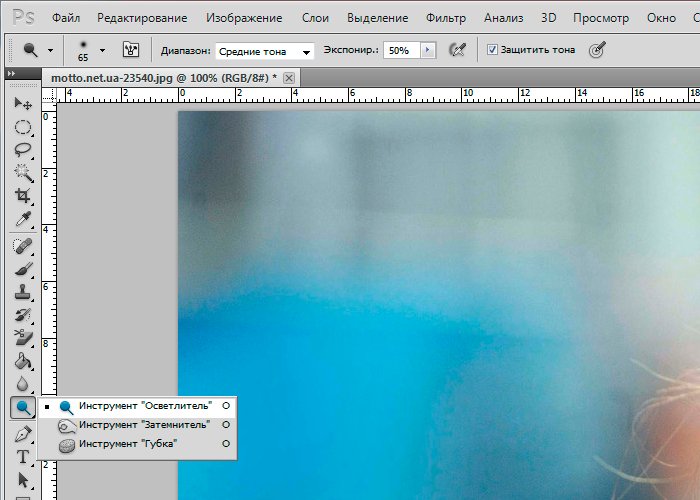Select the Pen tool

[22, 434]
